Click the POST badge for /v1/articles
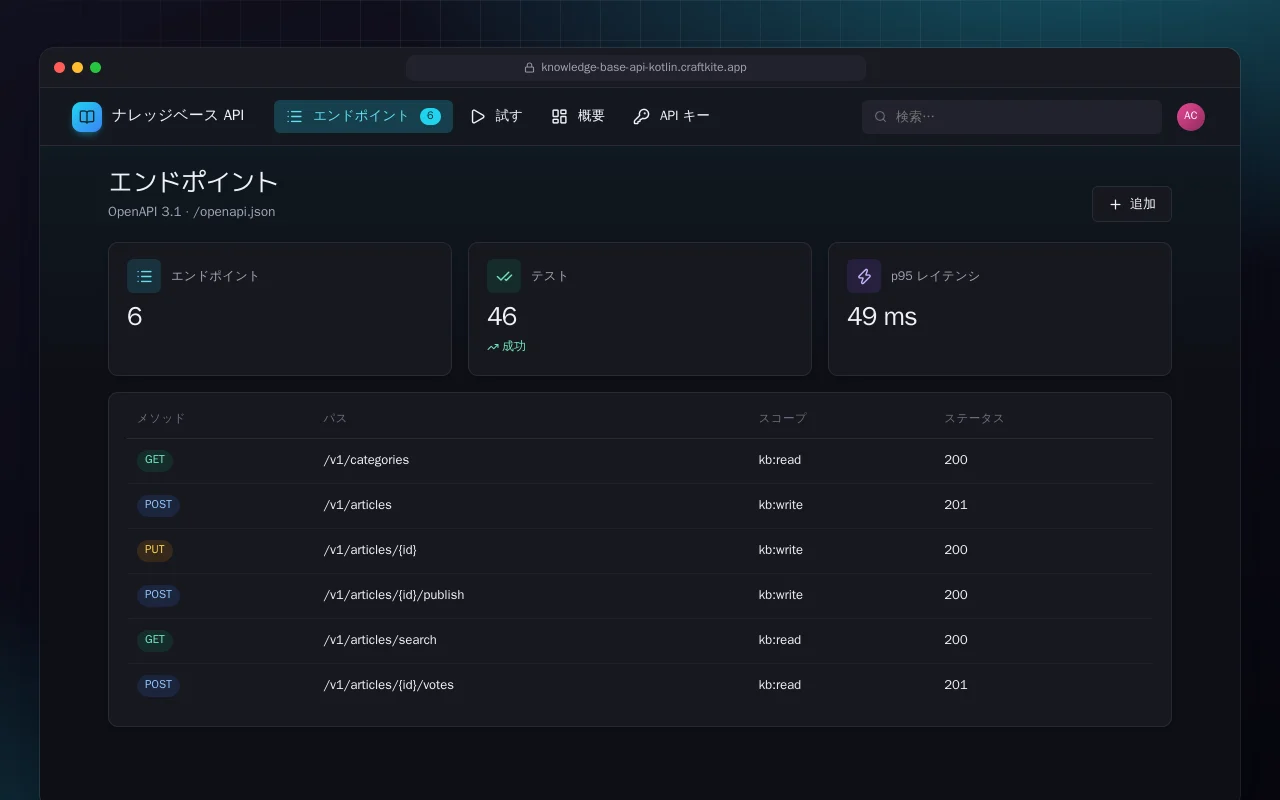 tap(158, 505)
